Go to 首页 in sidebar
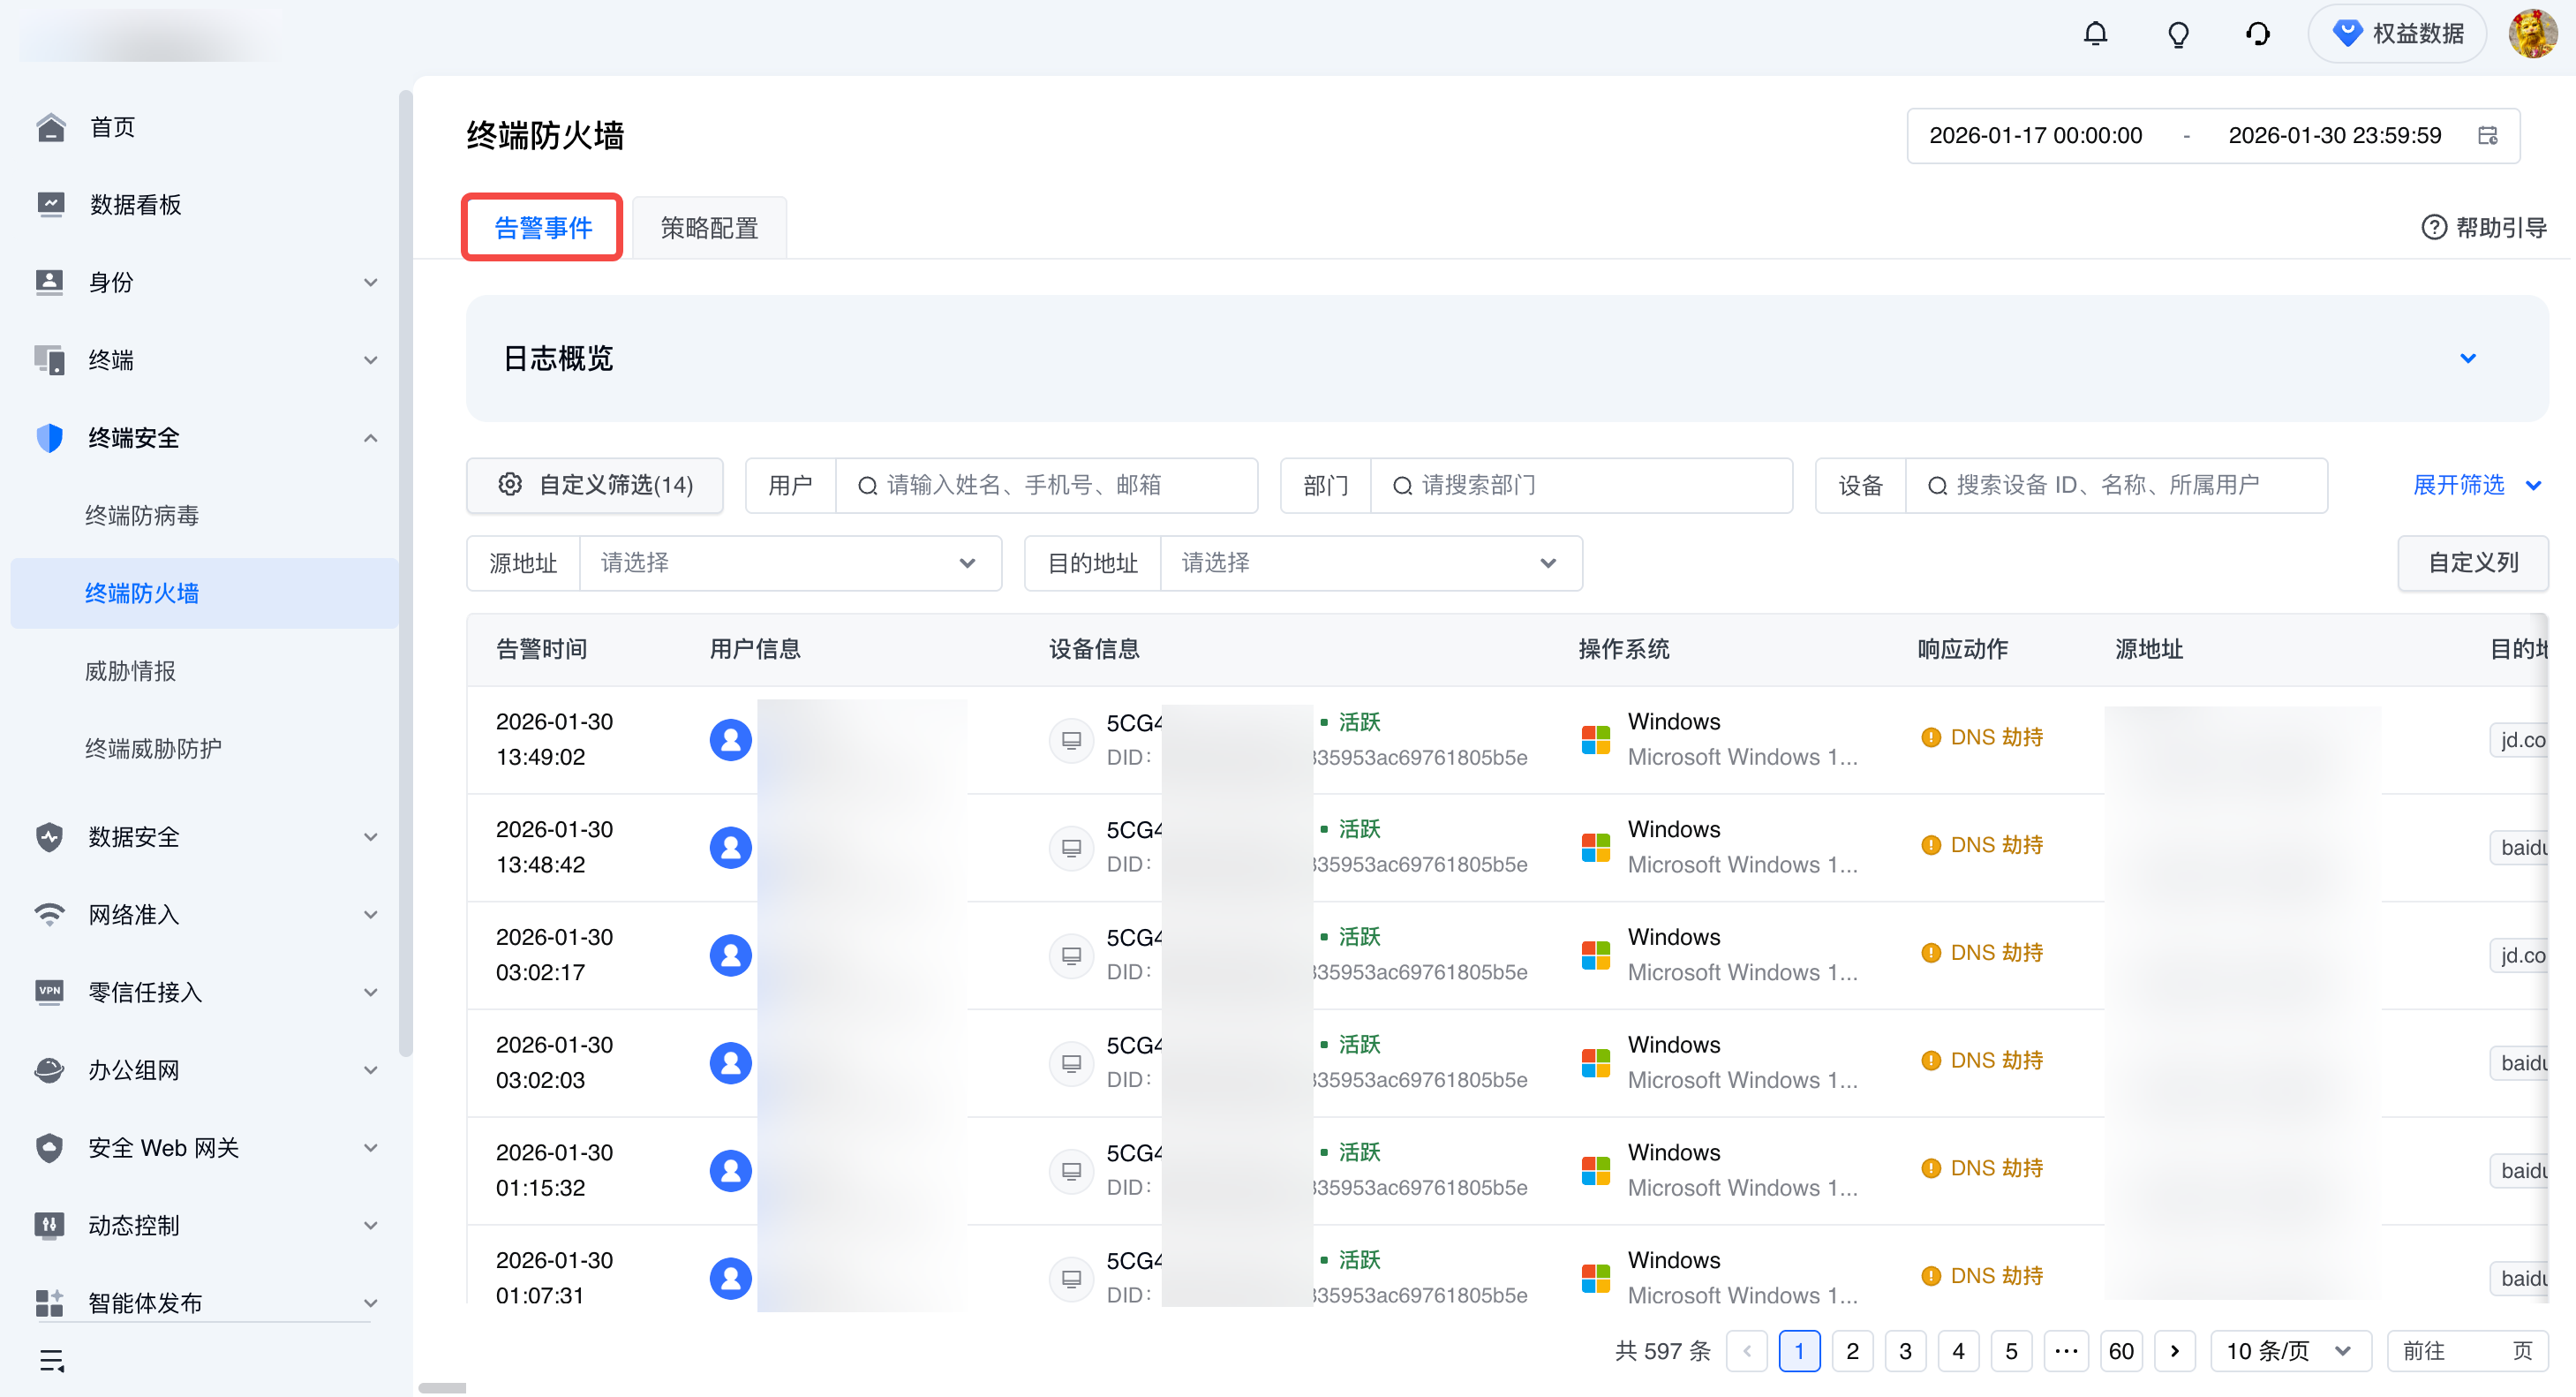The image size is (2576, 1397). click(x=112, y=128)
